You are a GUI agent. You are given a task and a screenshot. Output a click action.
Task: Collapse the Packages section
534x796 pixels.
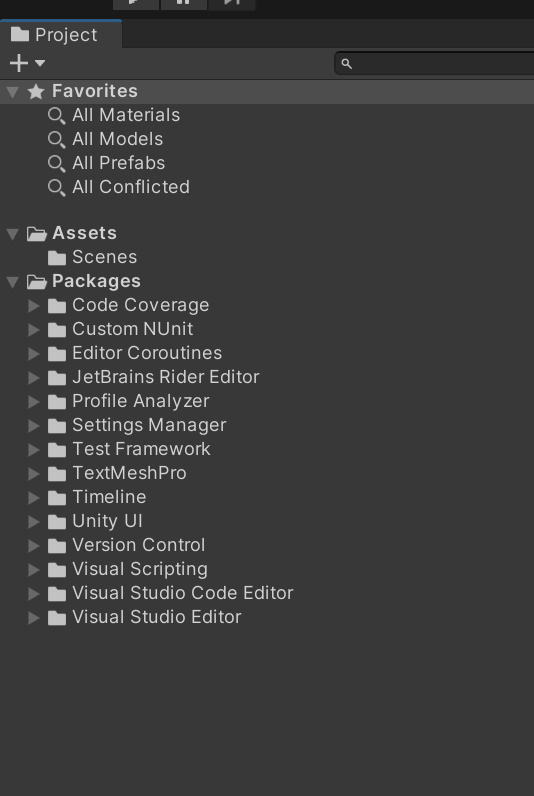13,282
